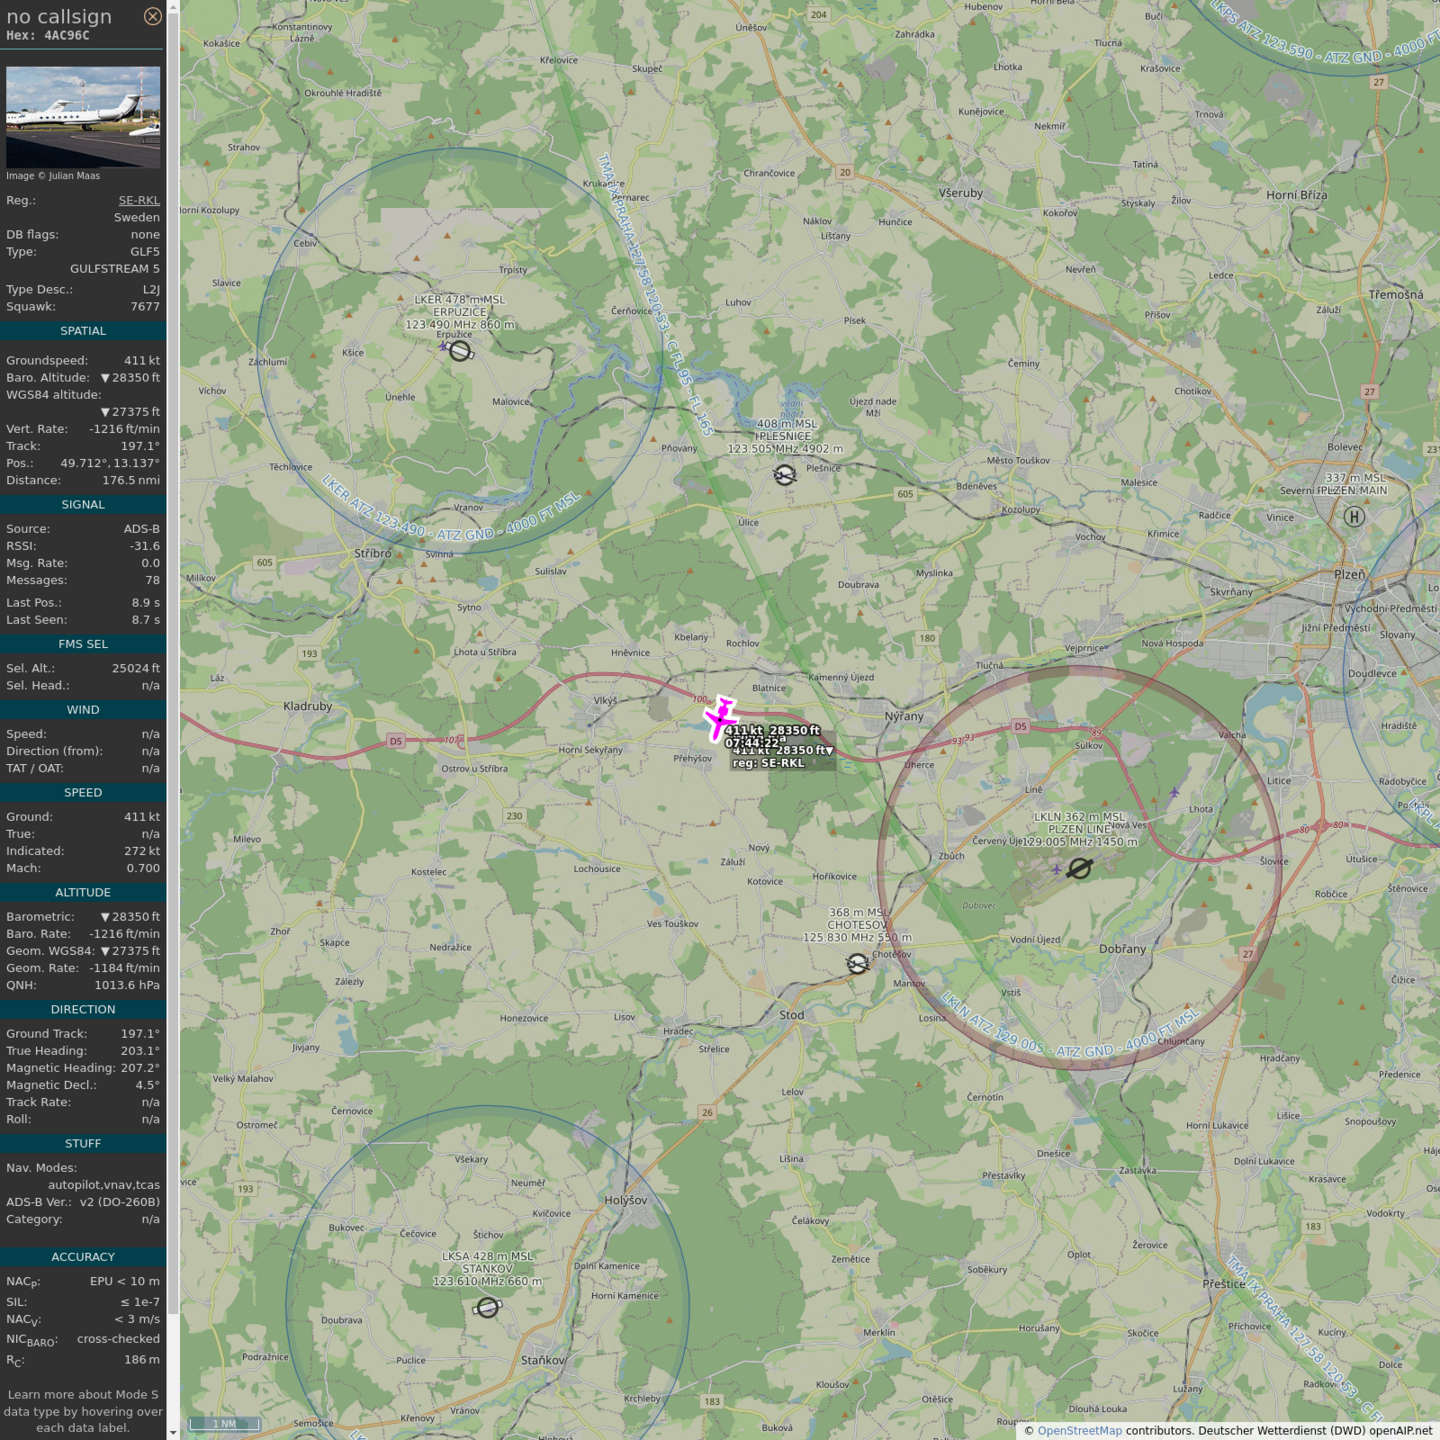Click the SPATIAL section header
This screenshot has width=1440, height=1440.
[83, 331]
